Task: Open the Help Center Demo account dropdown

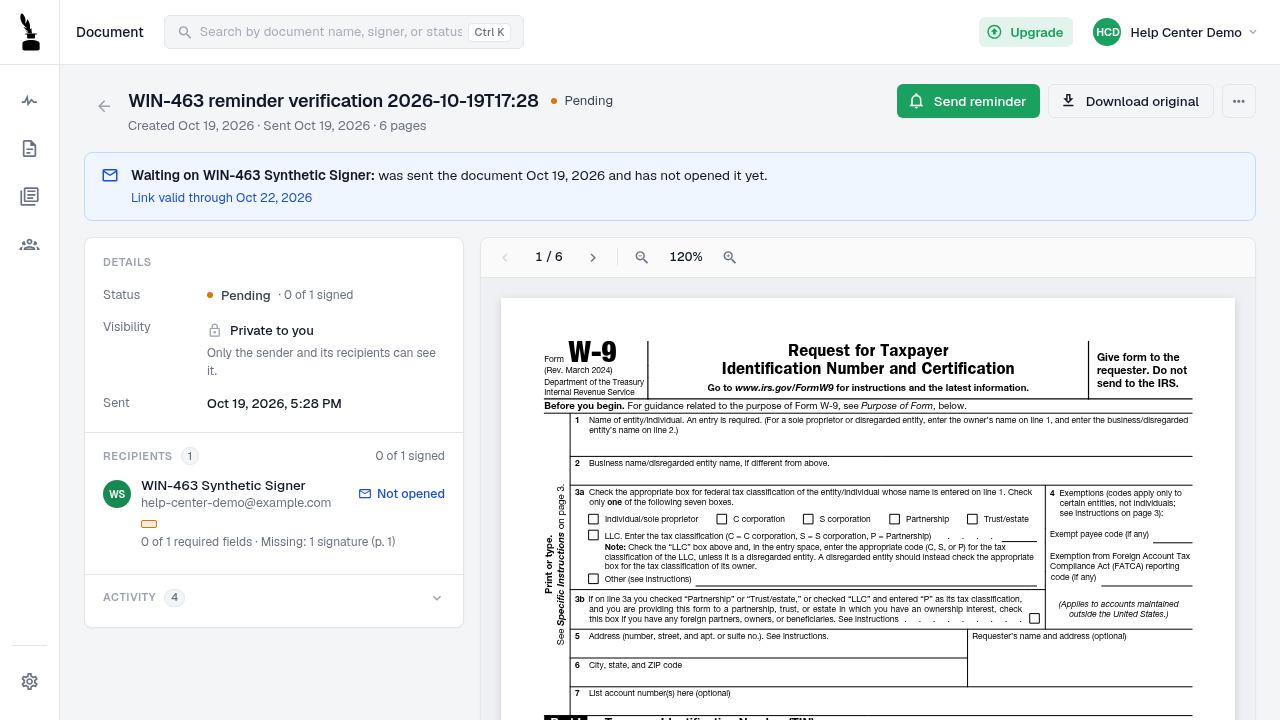Action: 1175,32
